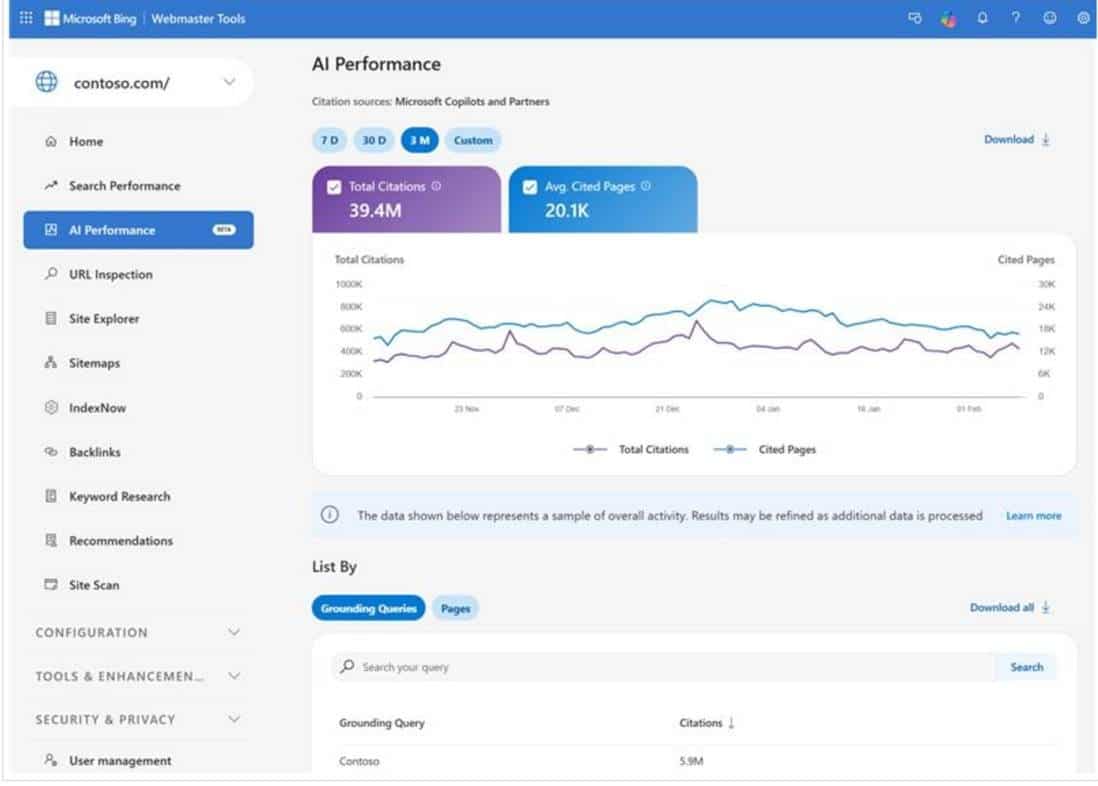Click the 39.4M total citations value

point(375,210)
